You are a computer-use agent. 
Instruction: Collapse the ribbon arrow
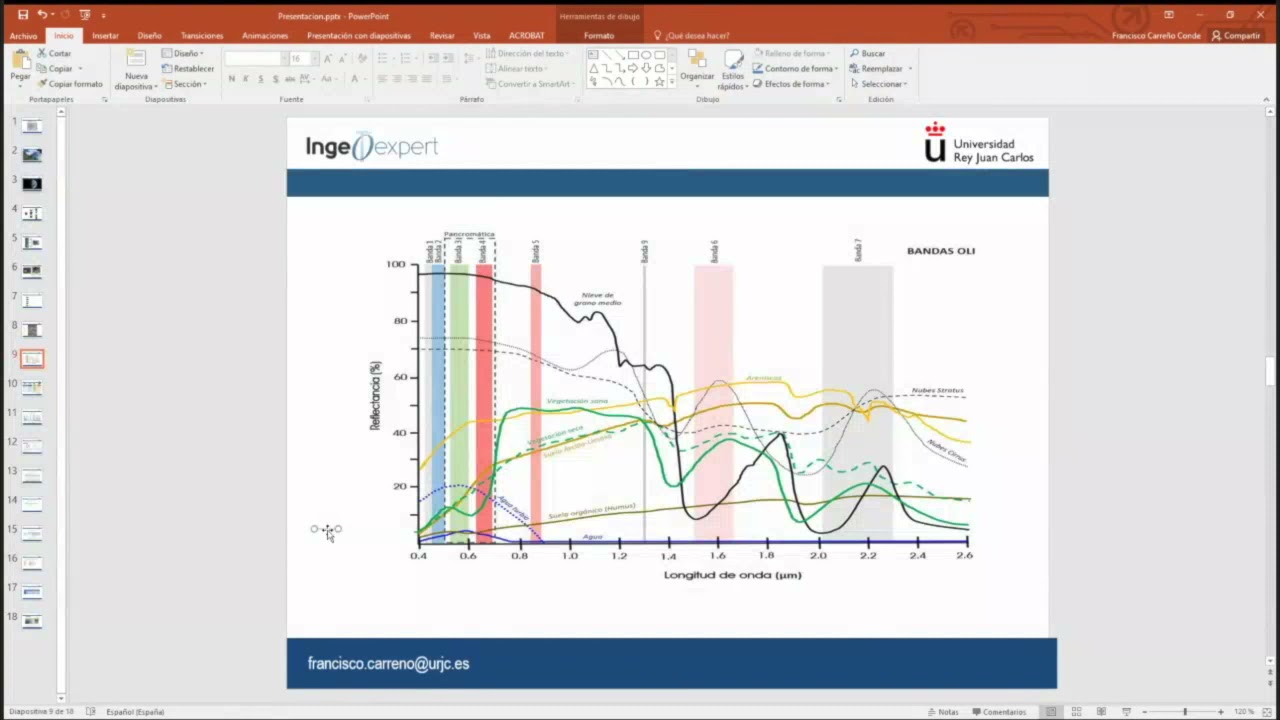point(1267,99)
